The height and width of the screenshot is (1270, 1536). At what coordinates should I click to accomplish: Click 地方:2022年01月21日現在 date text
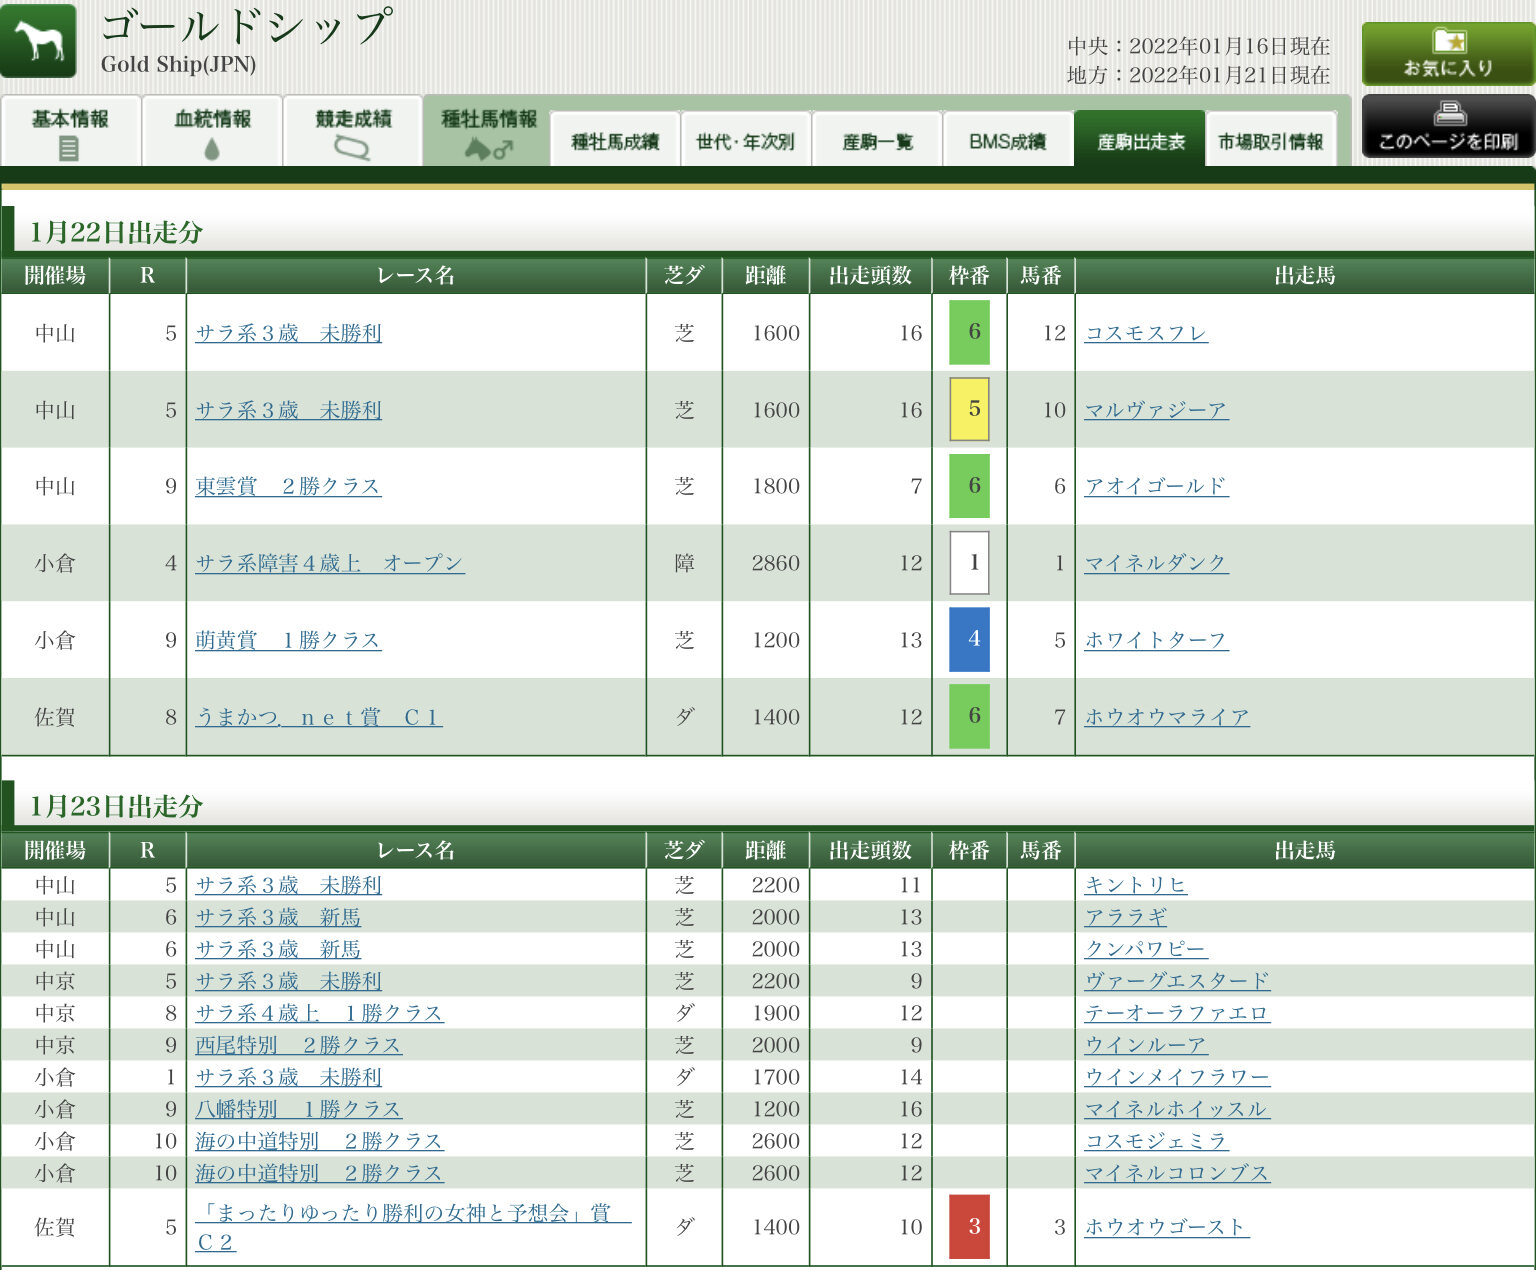[x=1198, y=75]
